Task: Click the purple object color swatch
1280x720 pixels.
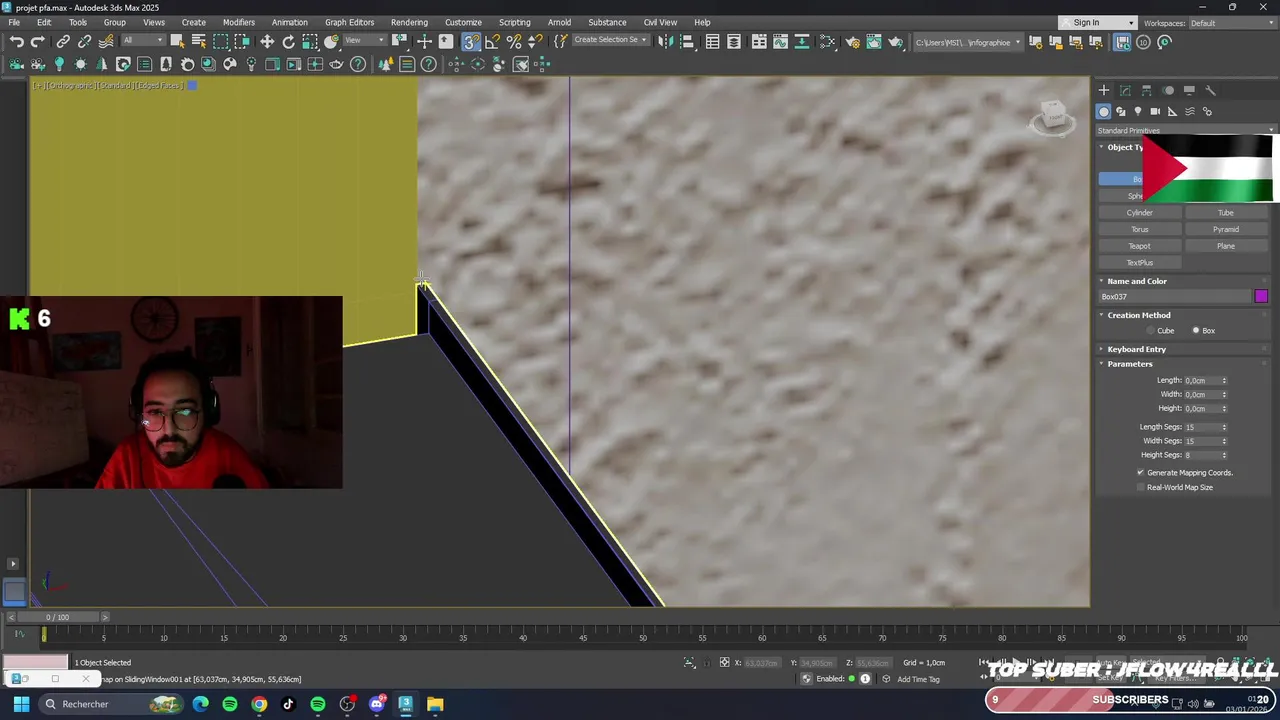Action: [x=1261, y=296]
